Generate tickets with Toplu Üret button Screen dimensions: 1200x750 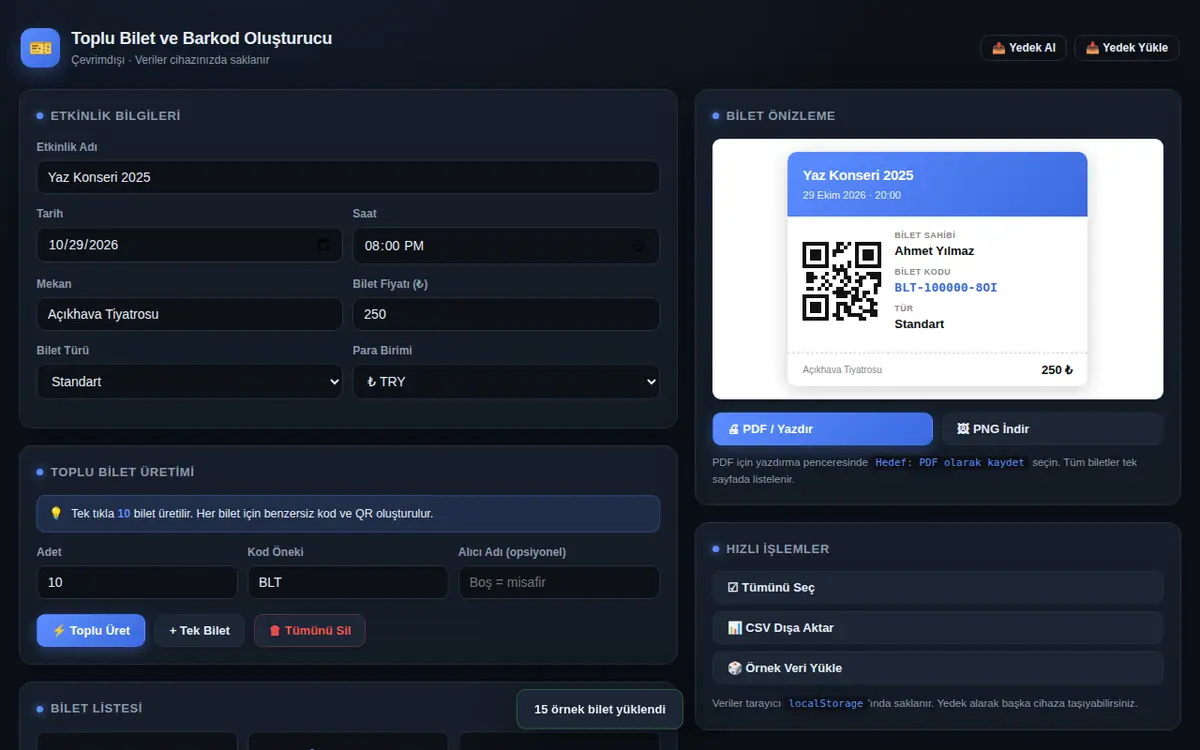tap(91, 630)
